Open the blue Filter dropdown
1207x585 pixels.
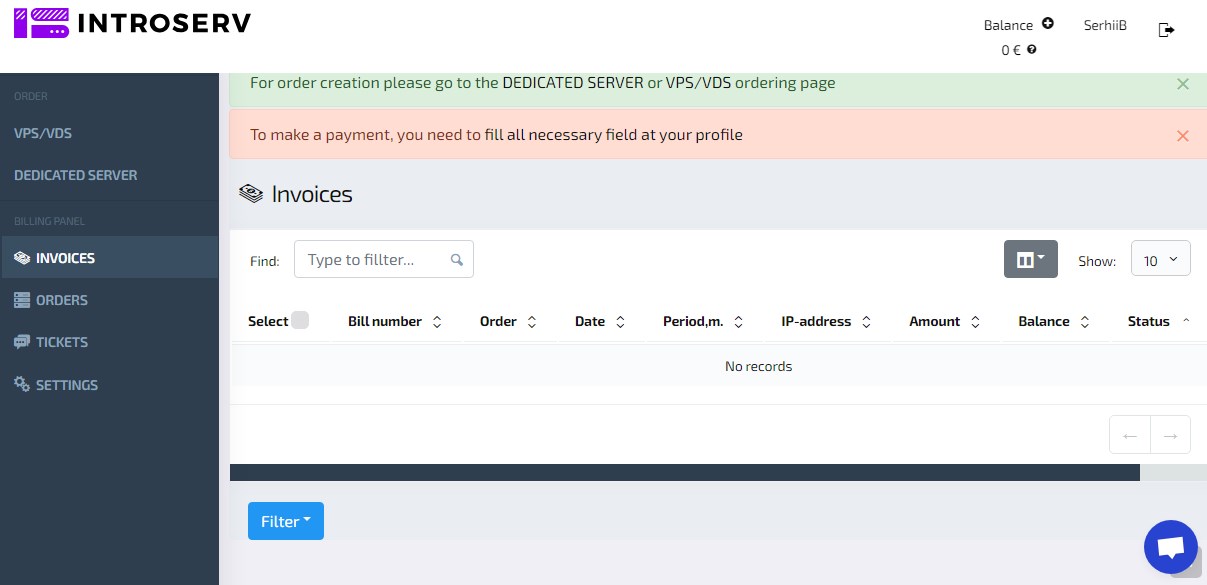click(285, 521)
